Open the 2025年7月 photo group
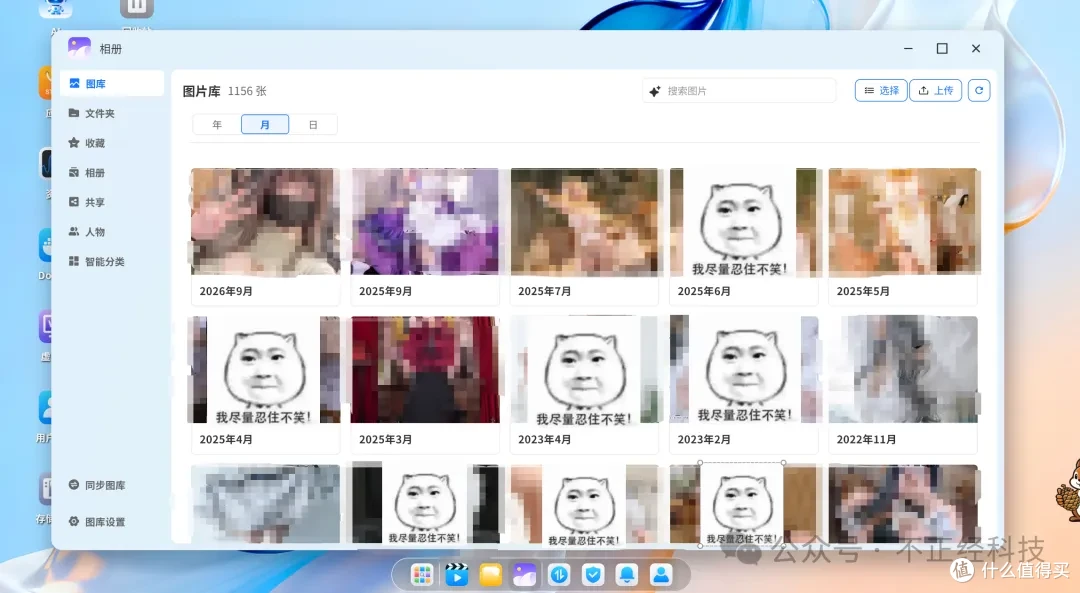The height and width of the screenshot is (593, 1080). pyautogui.click(x=584, y=236)
